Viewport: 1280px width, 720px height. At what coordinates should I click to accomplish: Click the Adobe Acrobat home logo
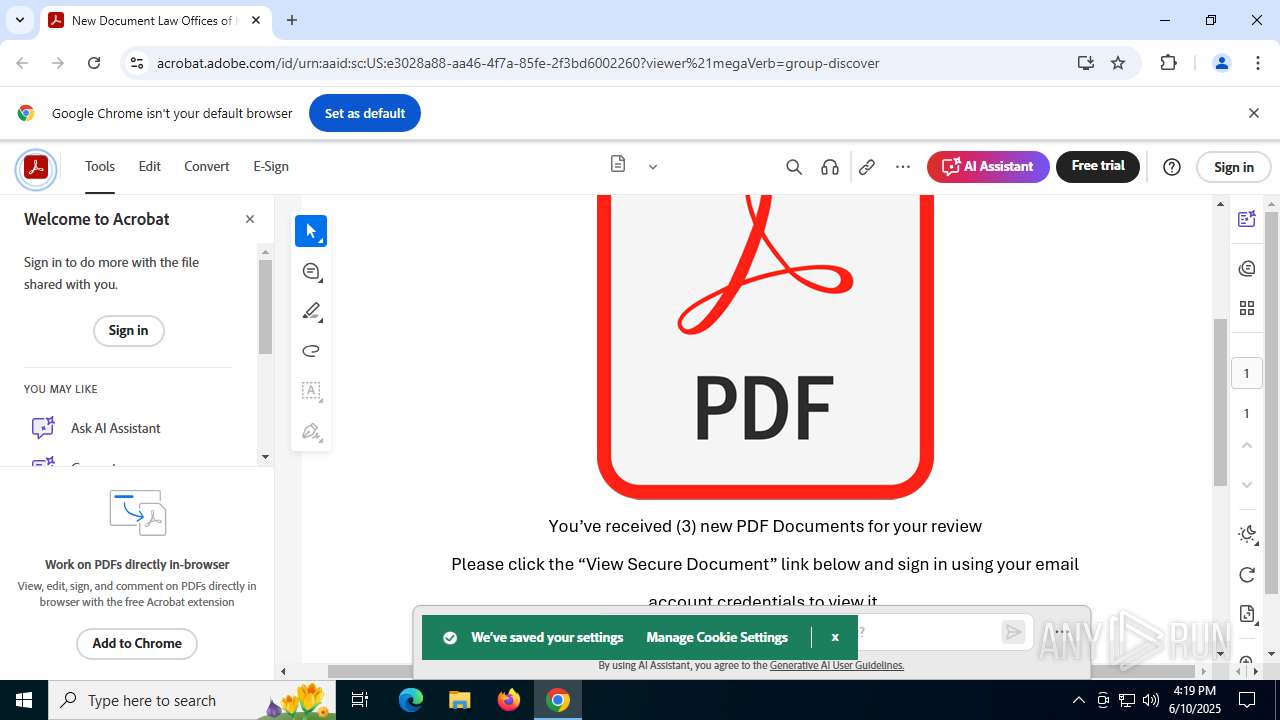[x=36, y=167]
